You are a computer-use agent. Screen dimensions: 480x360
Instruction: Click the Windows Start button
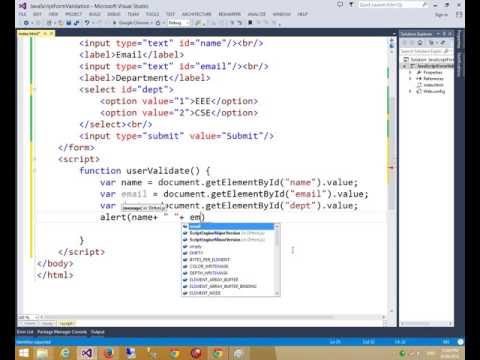24,353
